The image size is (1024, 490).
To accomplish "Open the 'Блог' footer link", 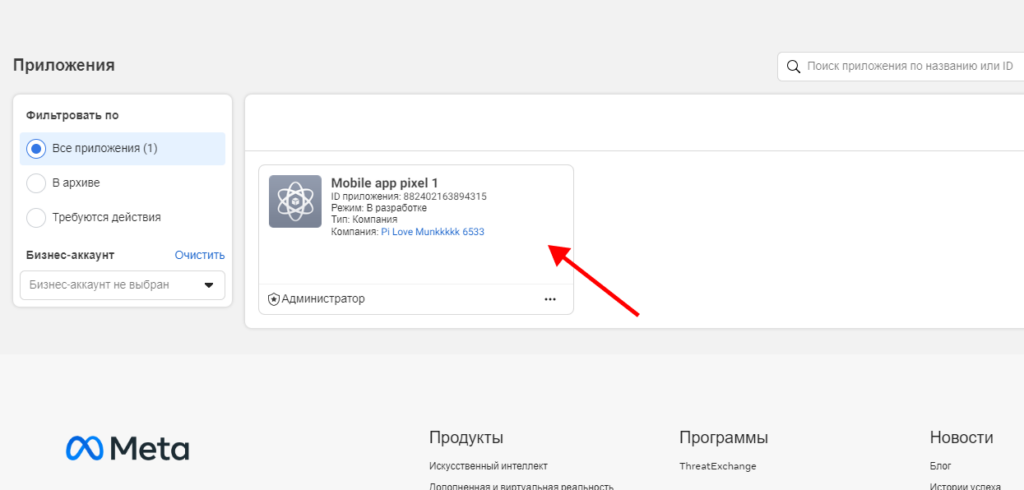I will tap(941, 466).
